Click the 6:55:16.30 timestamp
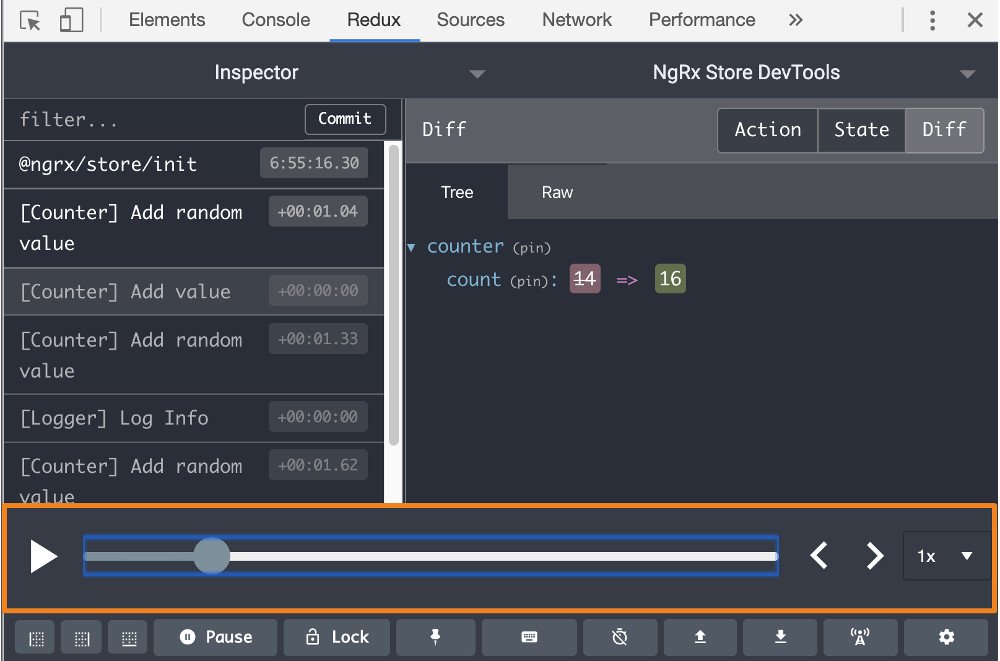The image size is (1000, 661). click(x=314, y=163)
